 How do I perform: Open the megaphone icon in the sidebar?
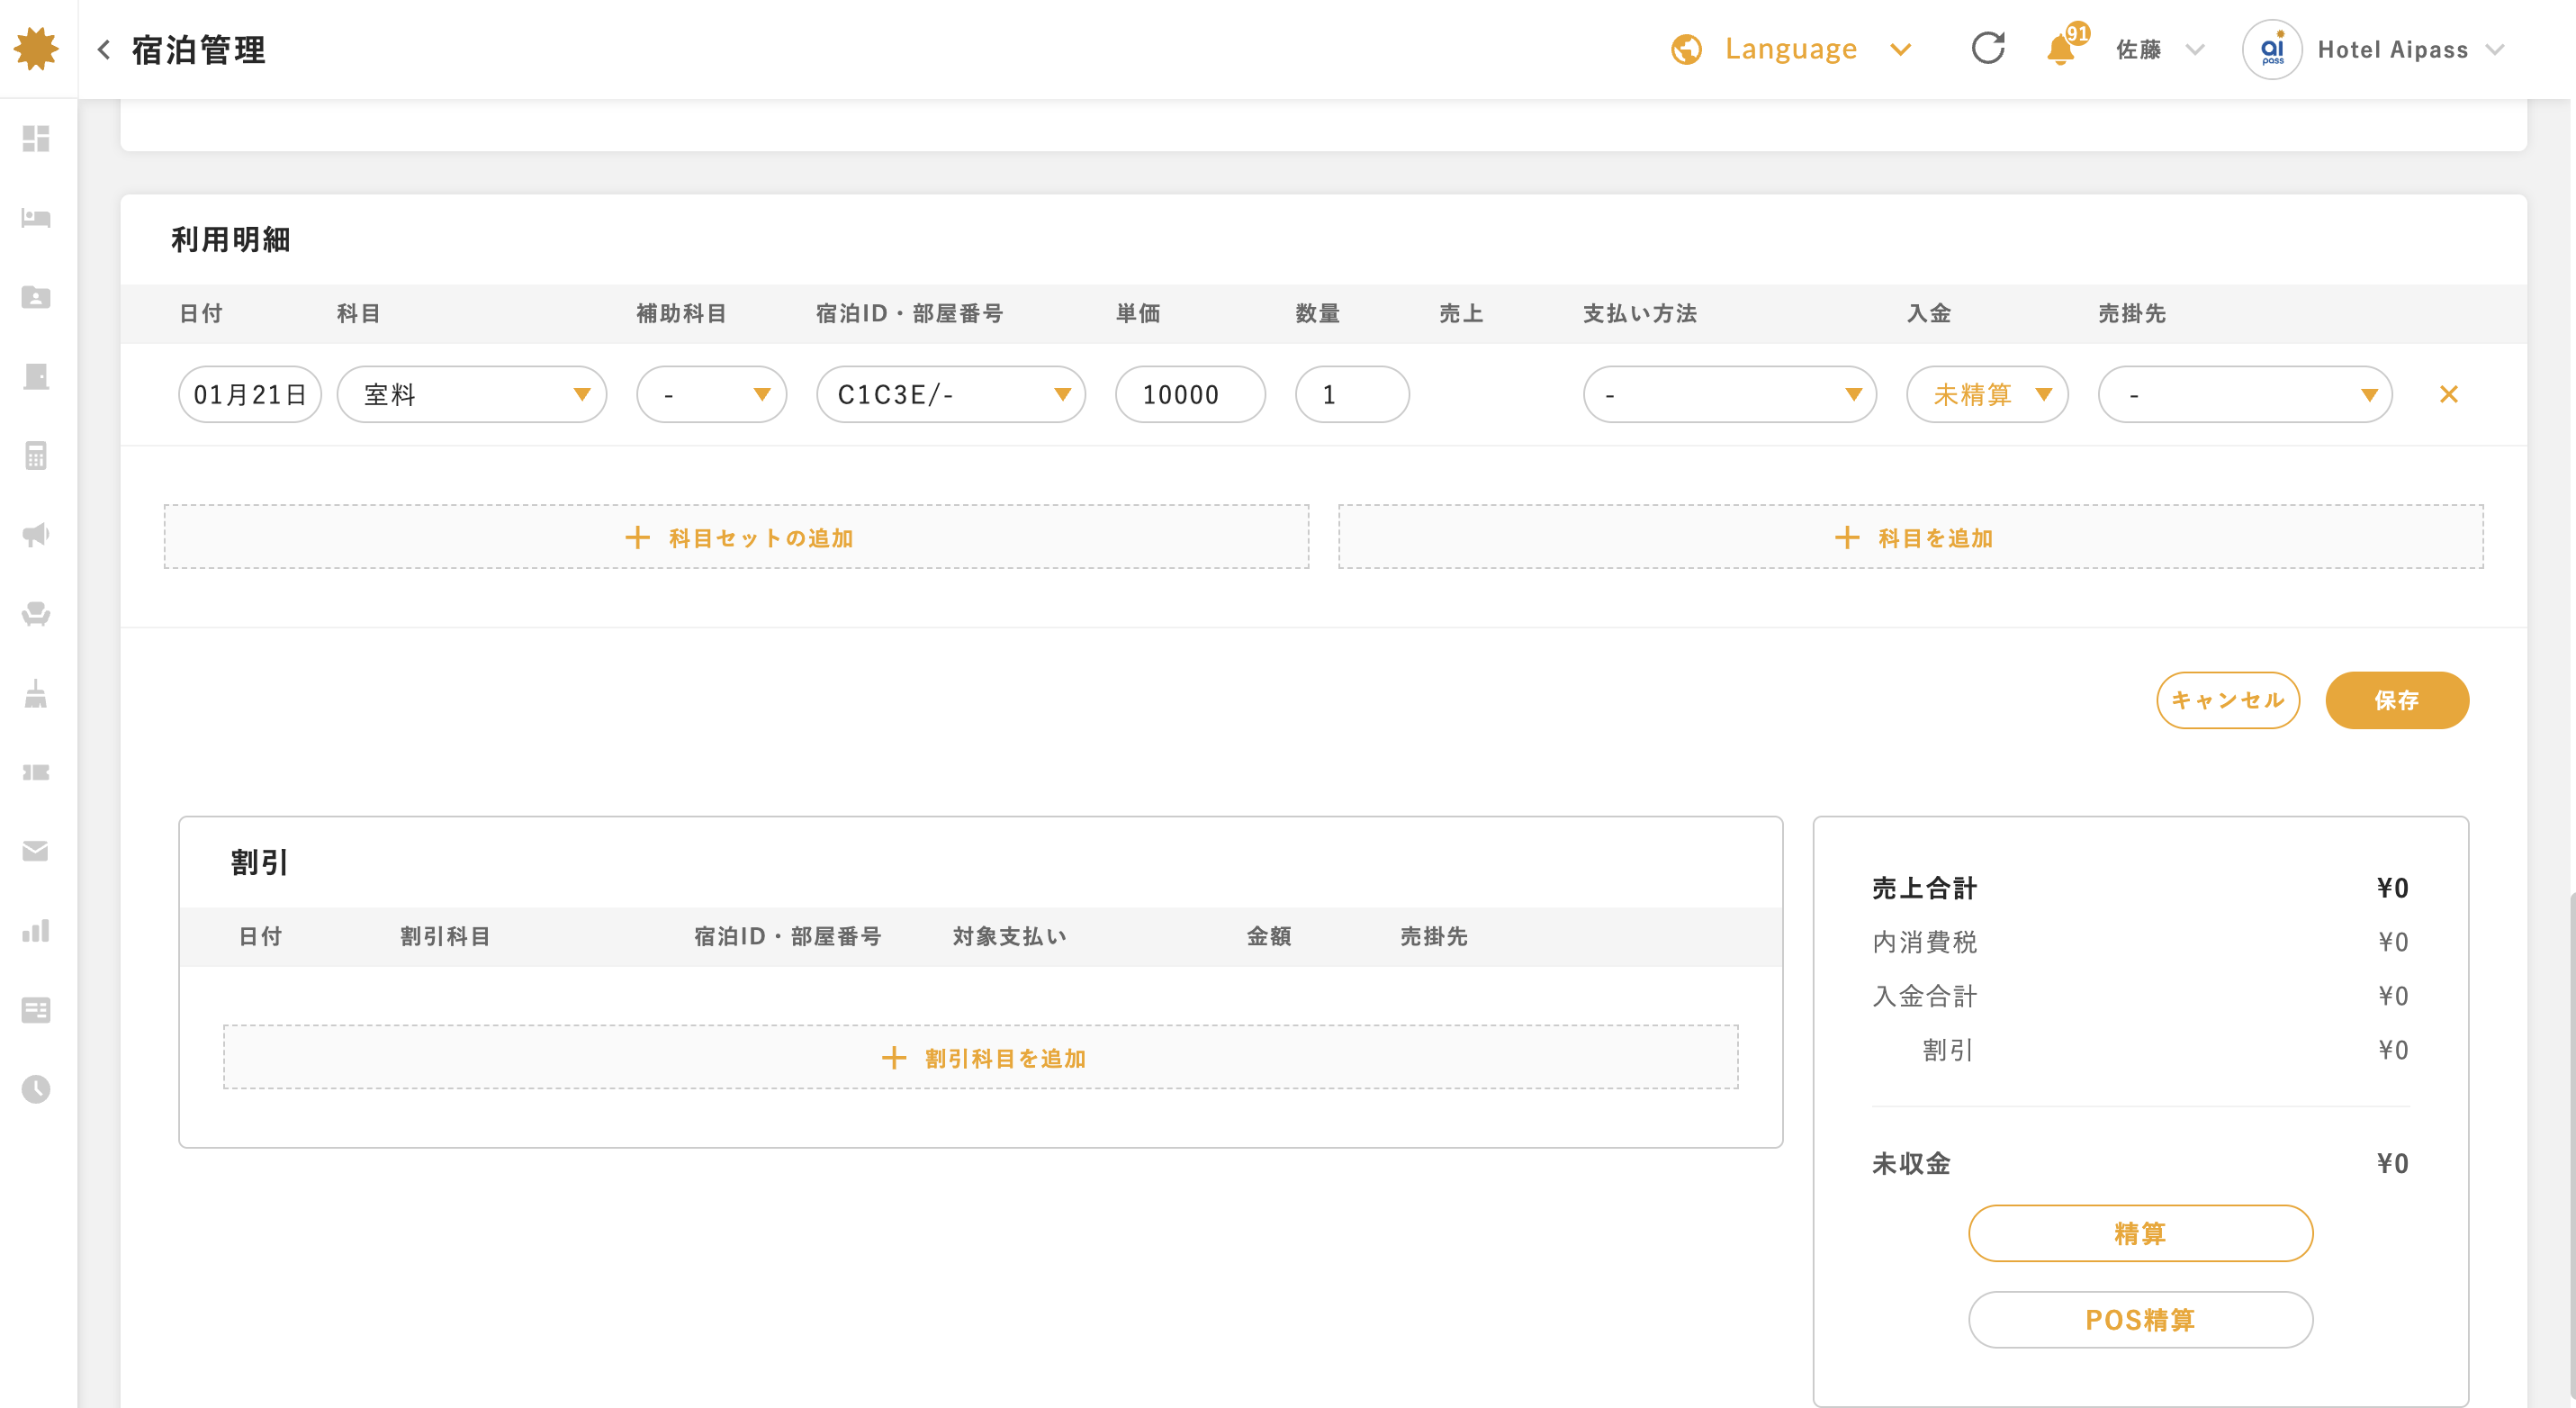click(x=36, y=534)
